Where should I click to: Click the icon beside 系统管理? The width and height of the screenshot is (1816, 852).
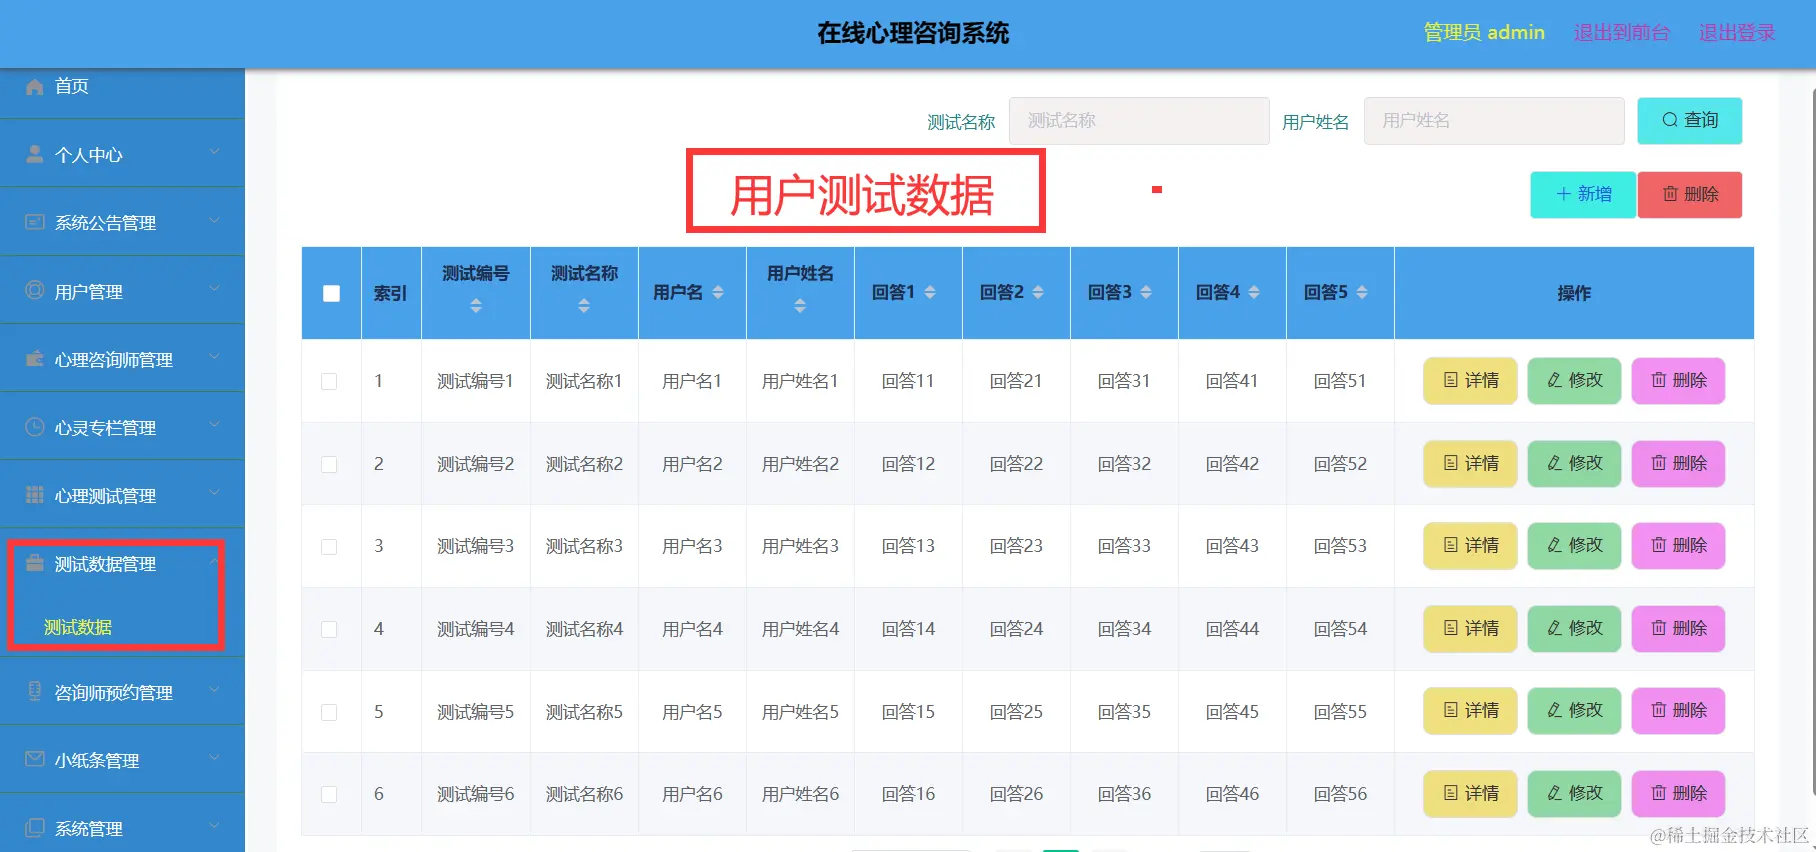pyautogui.click(x=34, y=828)
